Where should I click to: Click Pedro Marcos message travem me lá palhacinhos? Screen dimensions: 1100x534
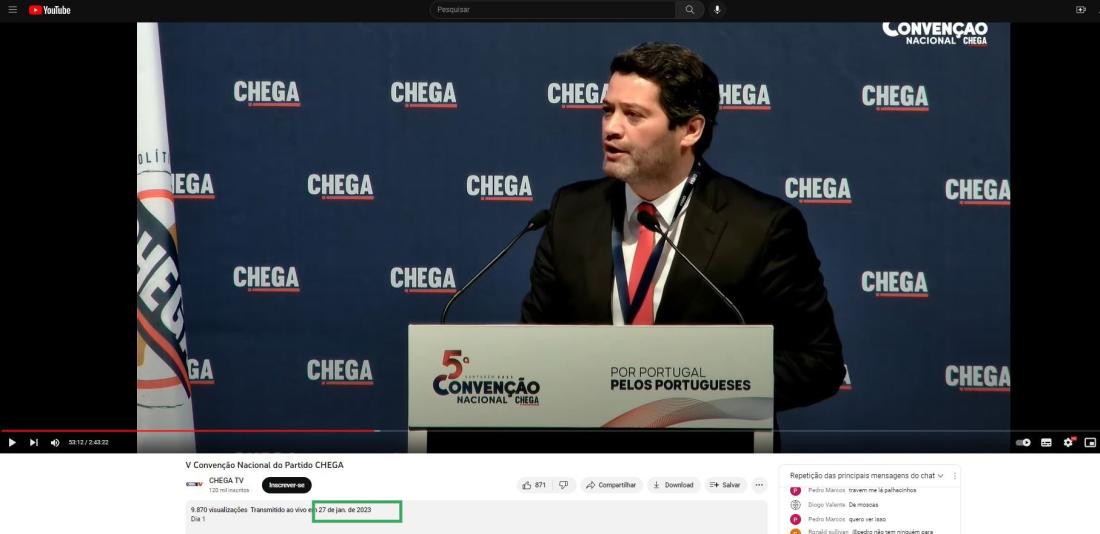click(882, 490)
